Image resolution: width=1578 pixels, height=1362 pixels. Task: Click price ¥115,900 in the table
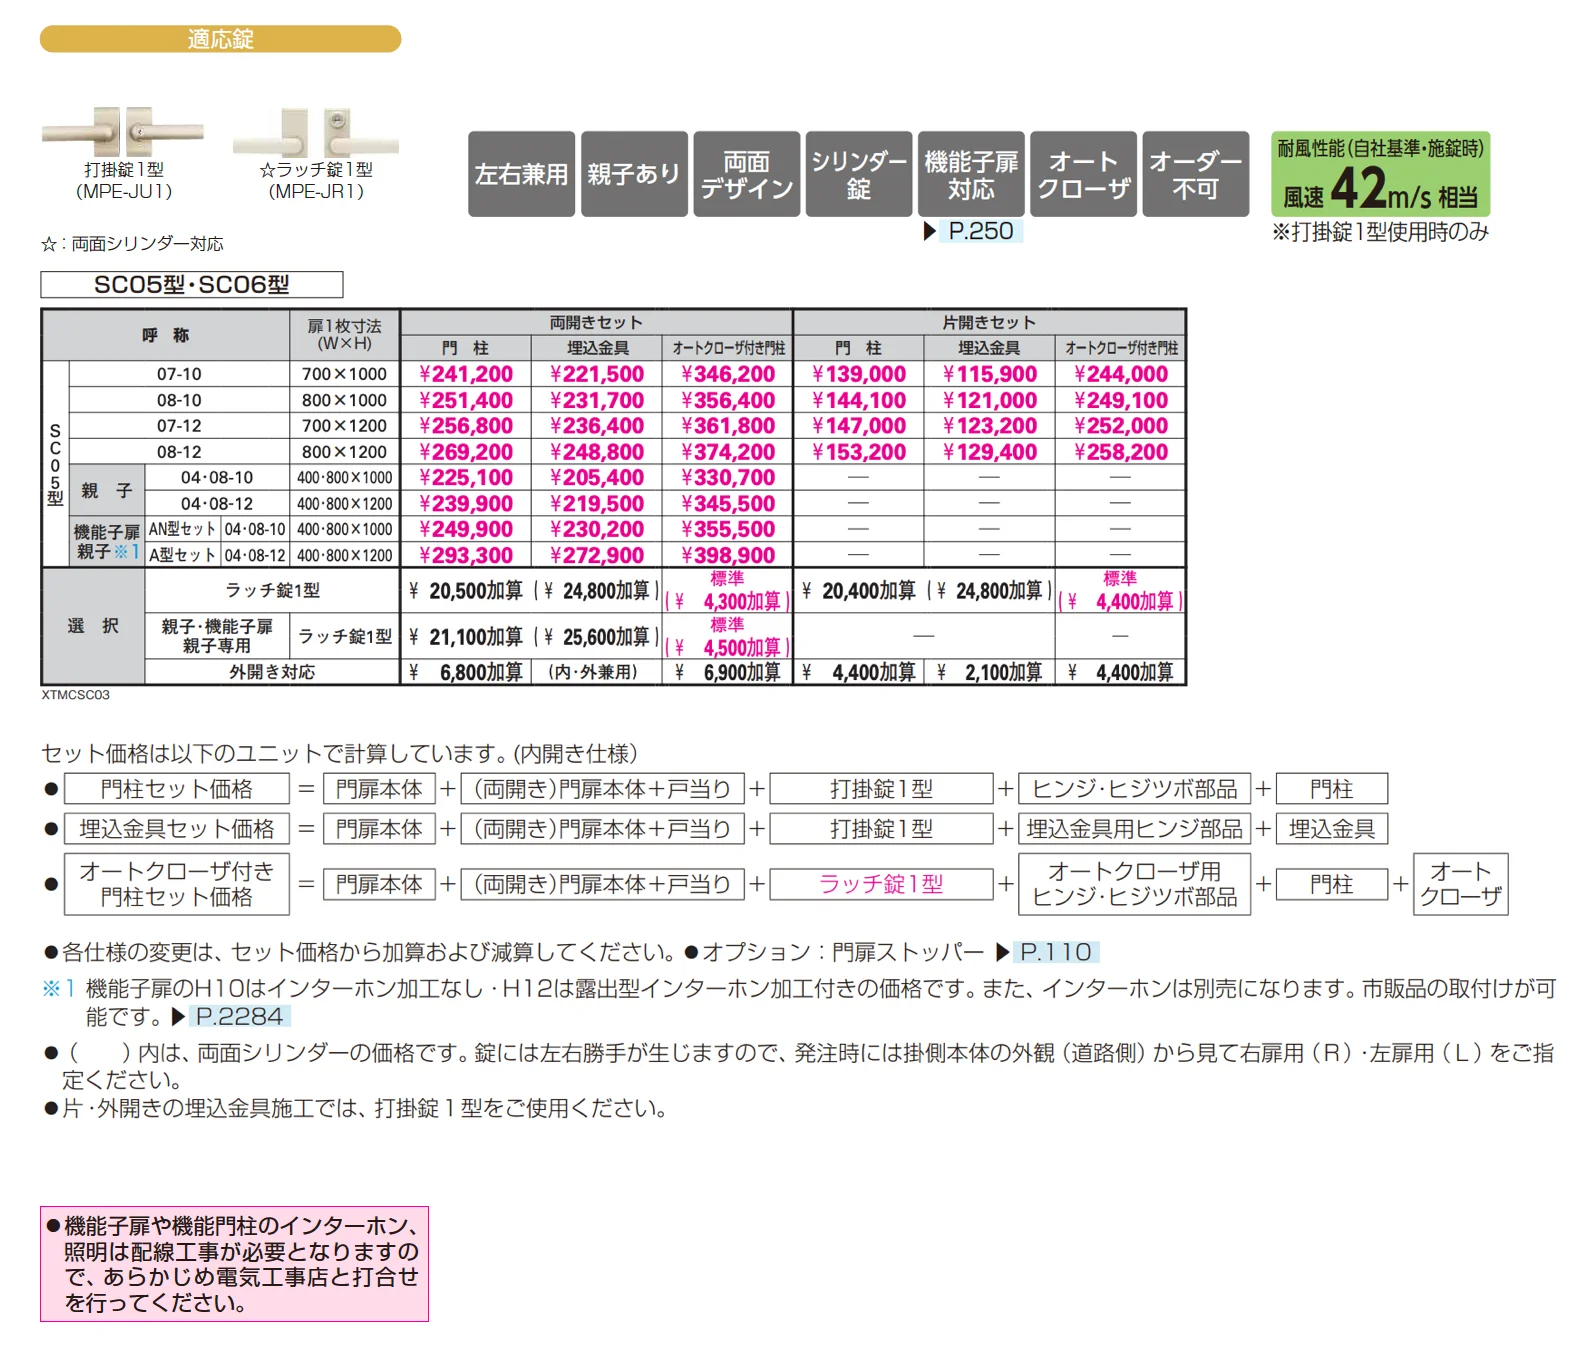(990, 374)
